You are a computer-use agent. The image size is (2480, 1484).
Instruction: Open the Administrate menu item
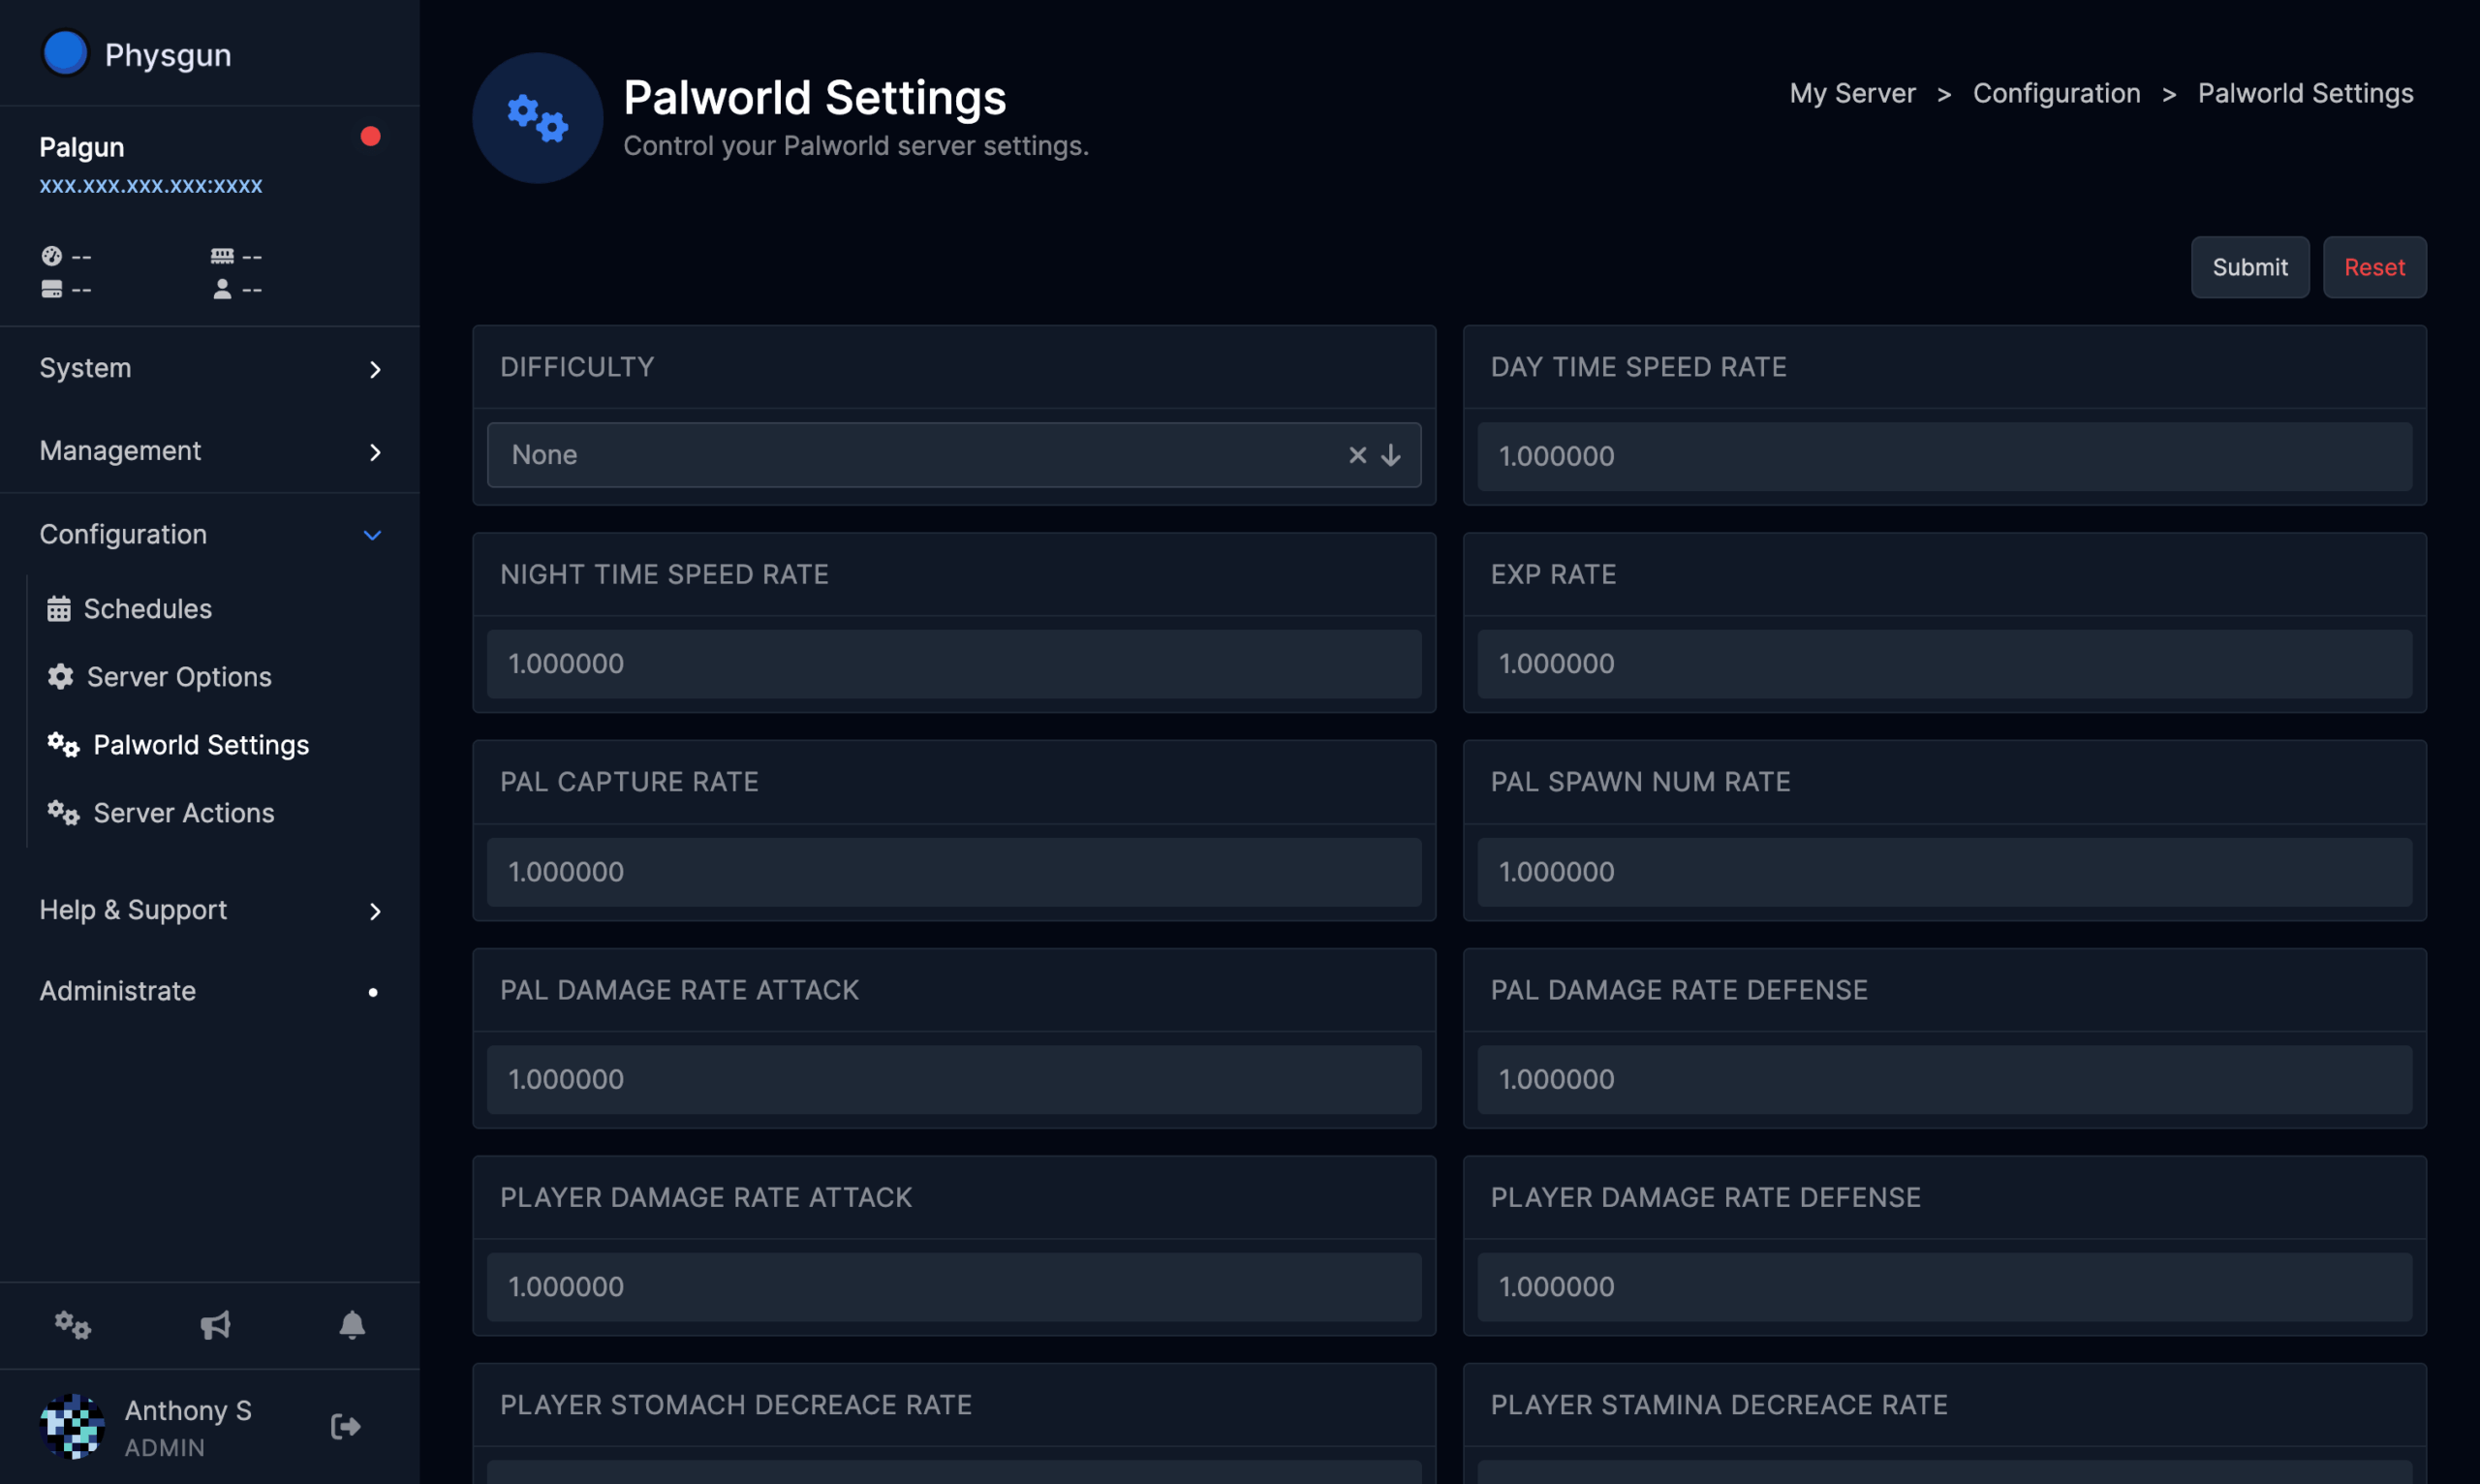tap(118, 991)
